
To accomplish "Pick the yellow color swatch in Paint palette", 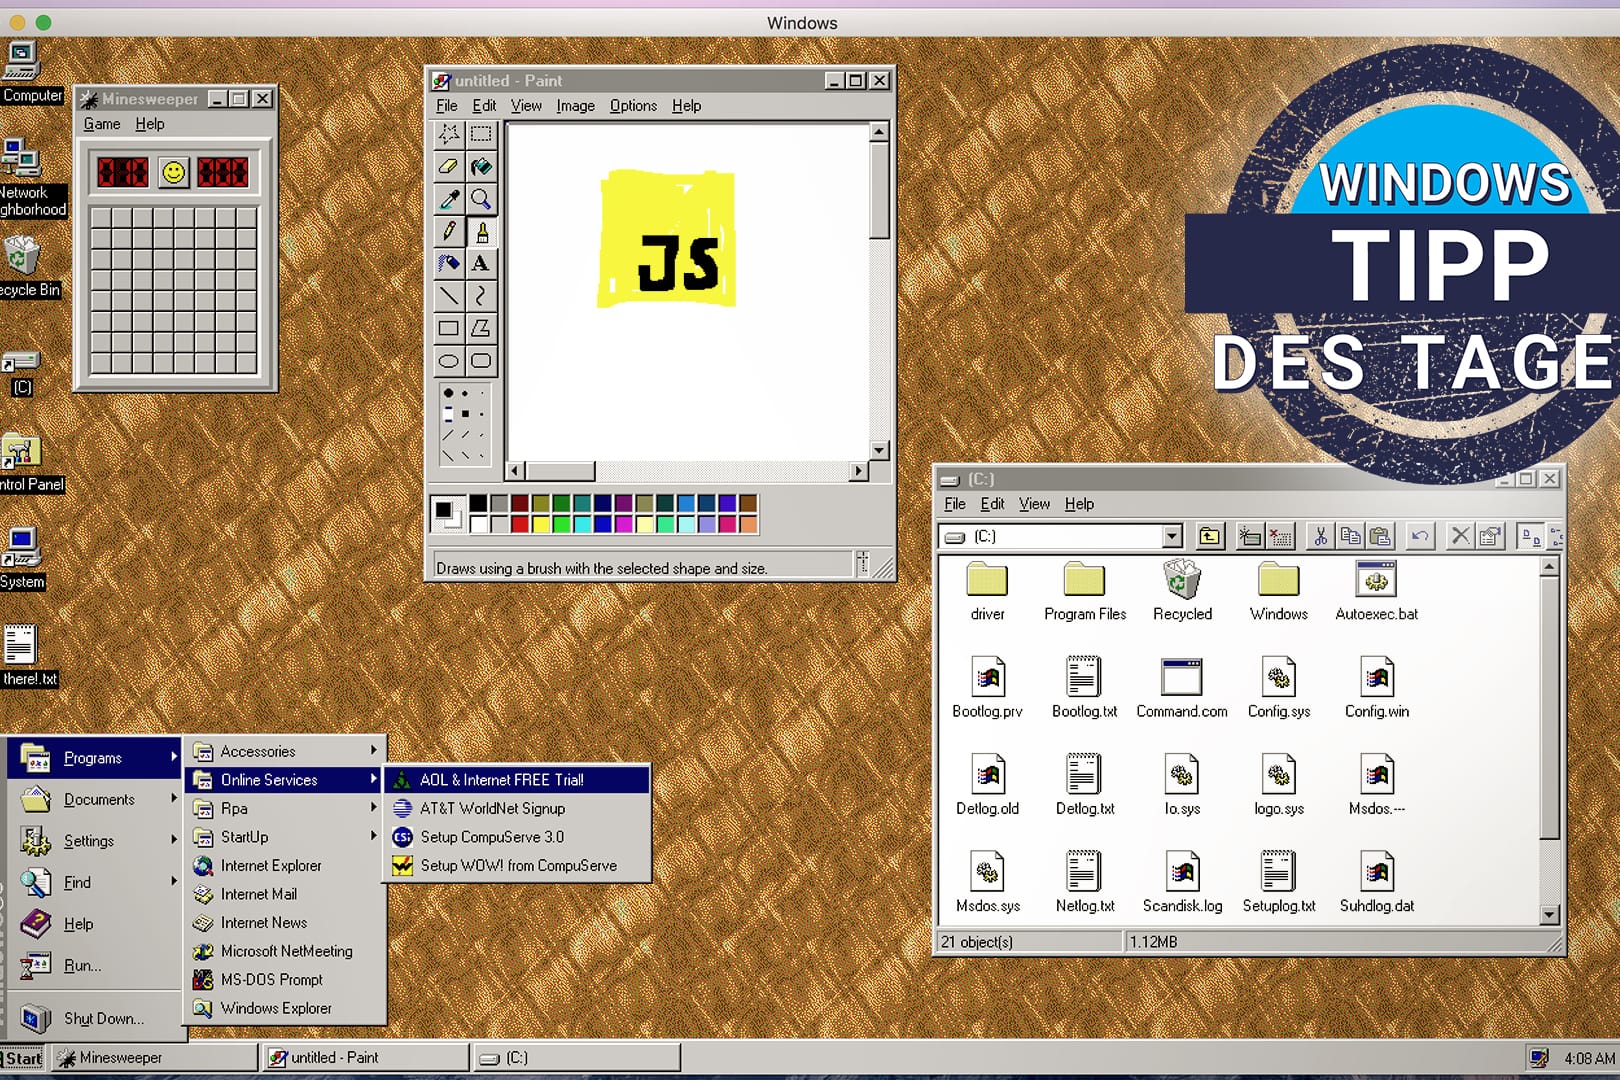I will pos(541,523).
